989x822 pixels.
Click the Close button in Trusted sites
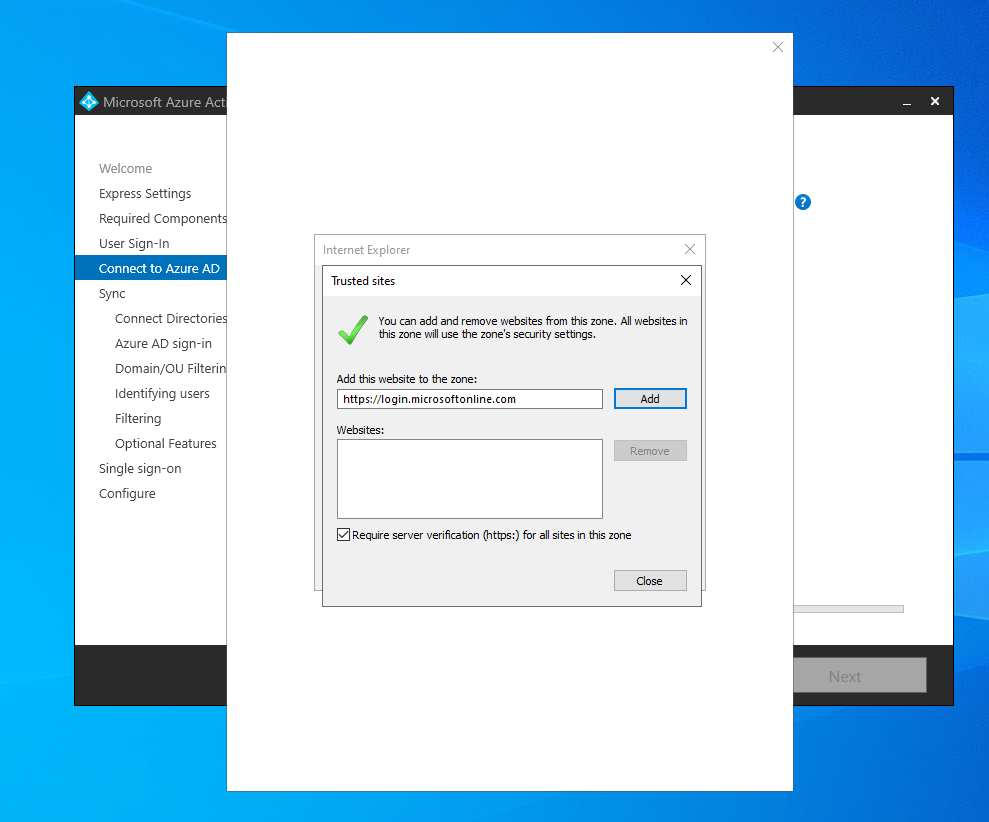click(650, 580)
